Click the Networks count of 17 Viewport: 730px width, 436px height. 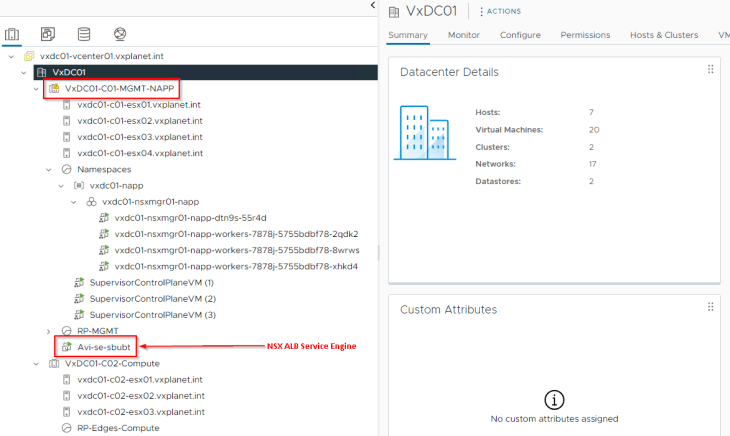tap(593, 164)
